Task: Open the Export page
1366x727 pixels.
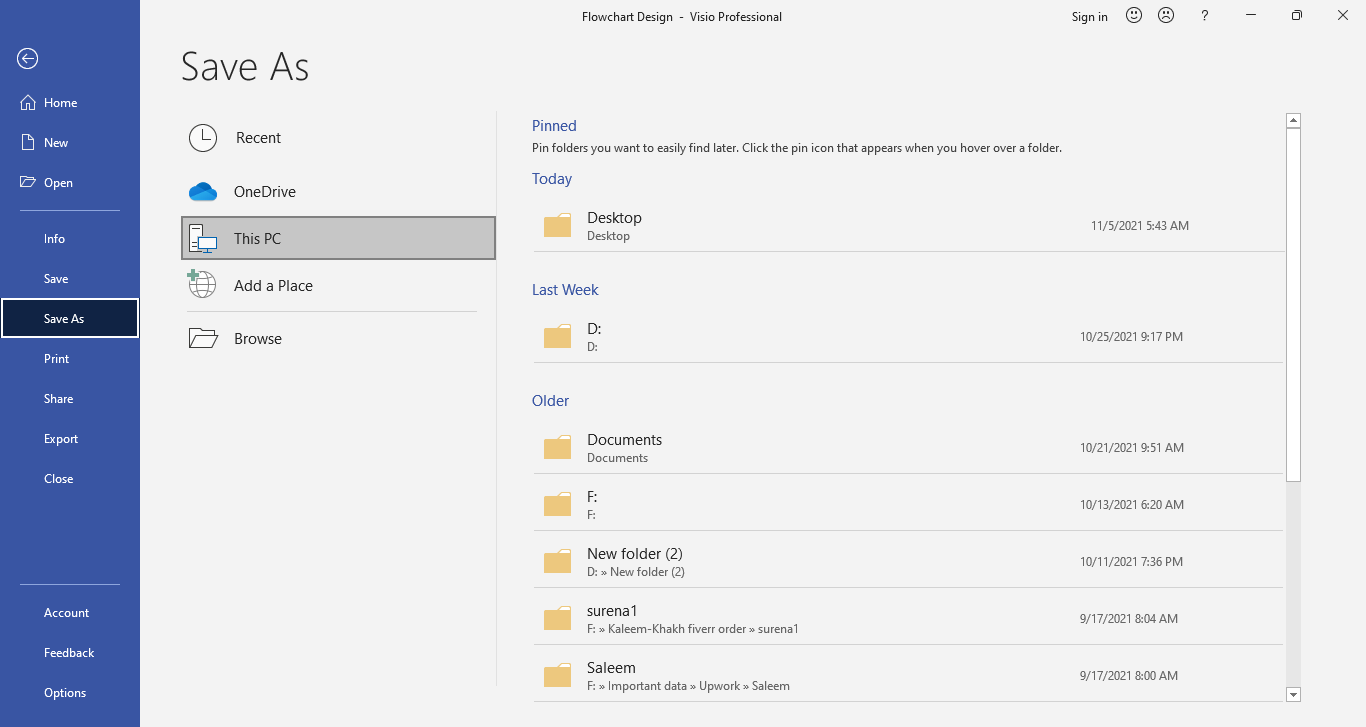Action: coord(70,439)
